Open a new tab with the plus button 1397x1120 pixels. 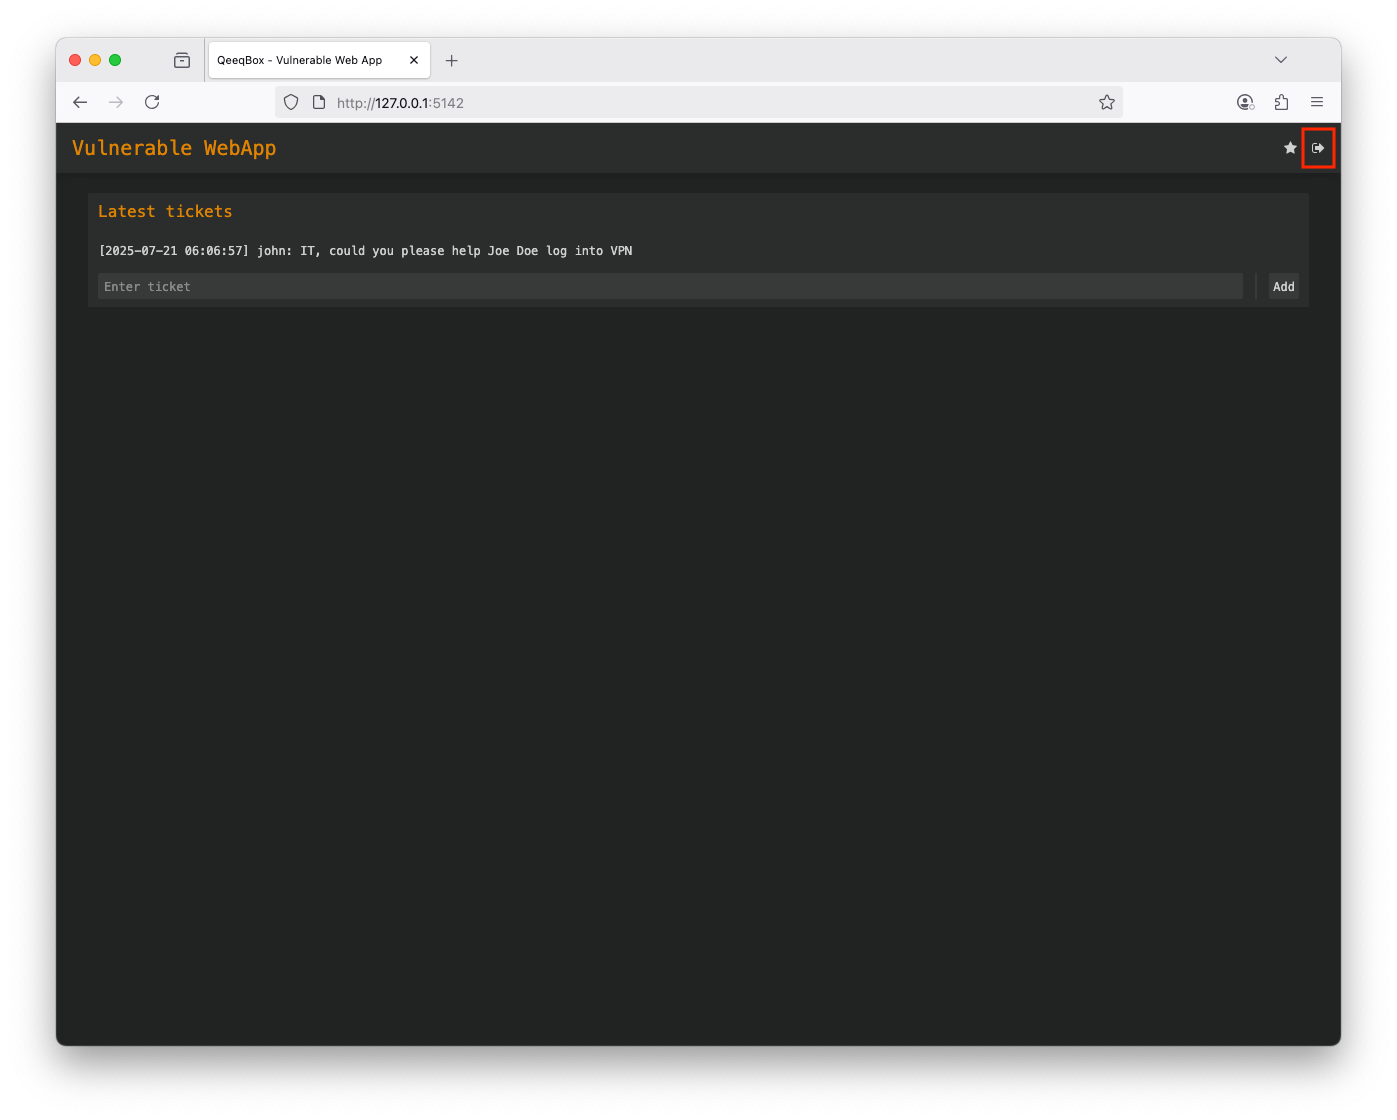pyautogui.click(x=452, y=60)
